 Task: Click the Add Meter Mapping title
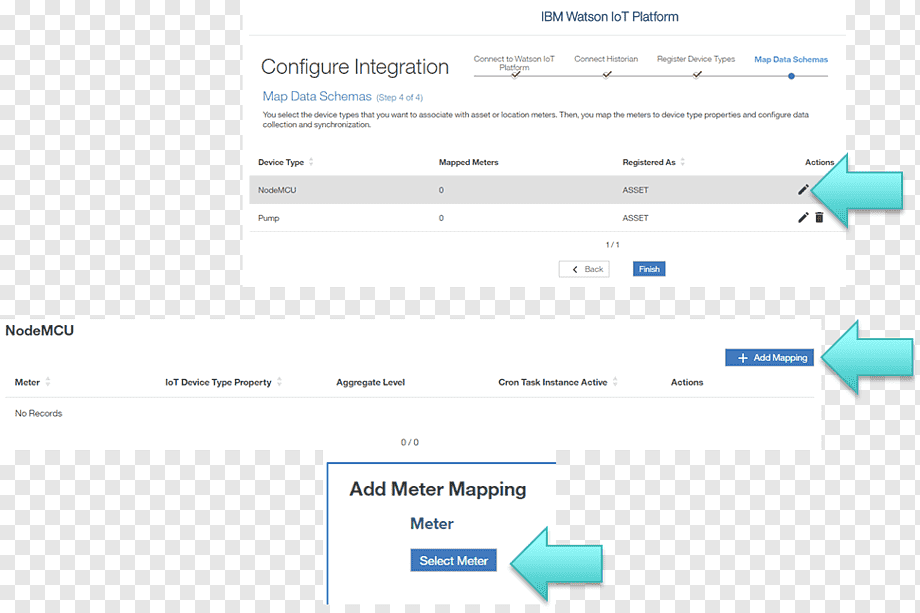pos(438,489)
